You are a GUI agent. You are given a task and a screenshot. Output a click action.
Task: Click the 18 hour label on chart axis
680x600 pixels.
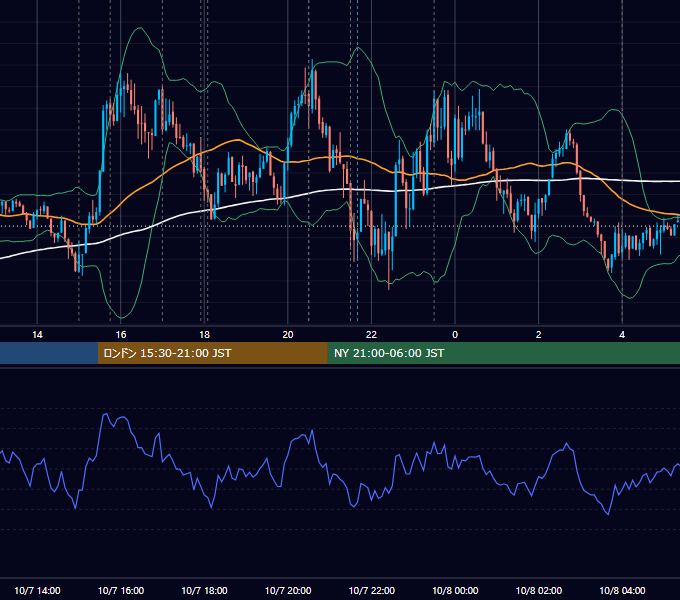204,335
